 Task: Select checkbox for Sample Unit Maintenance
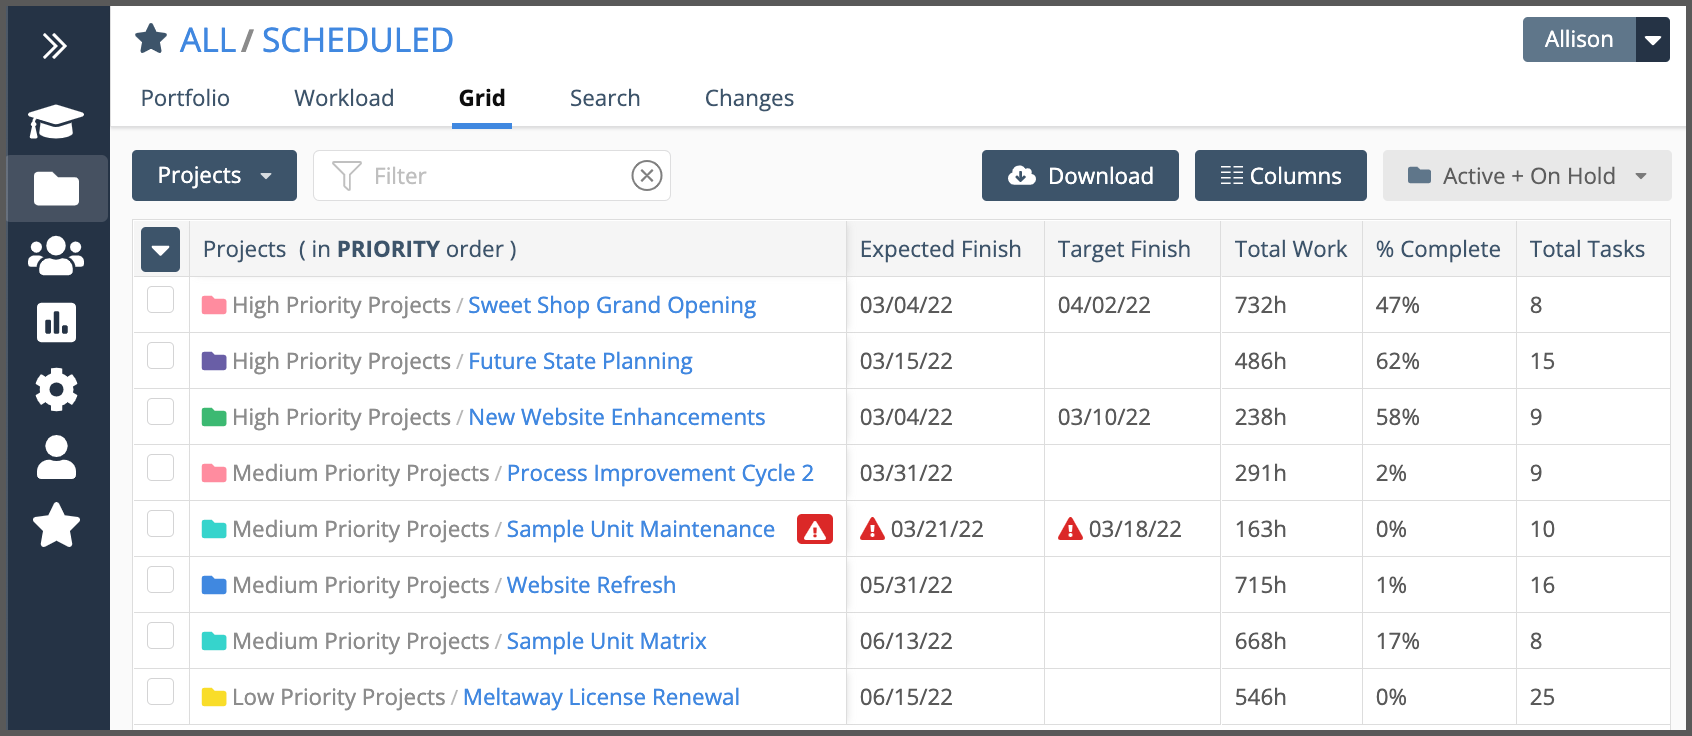[161, 524]
